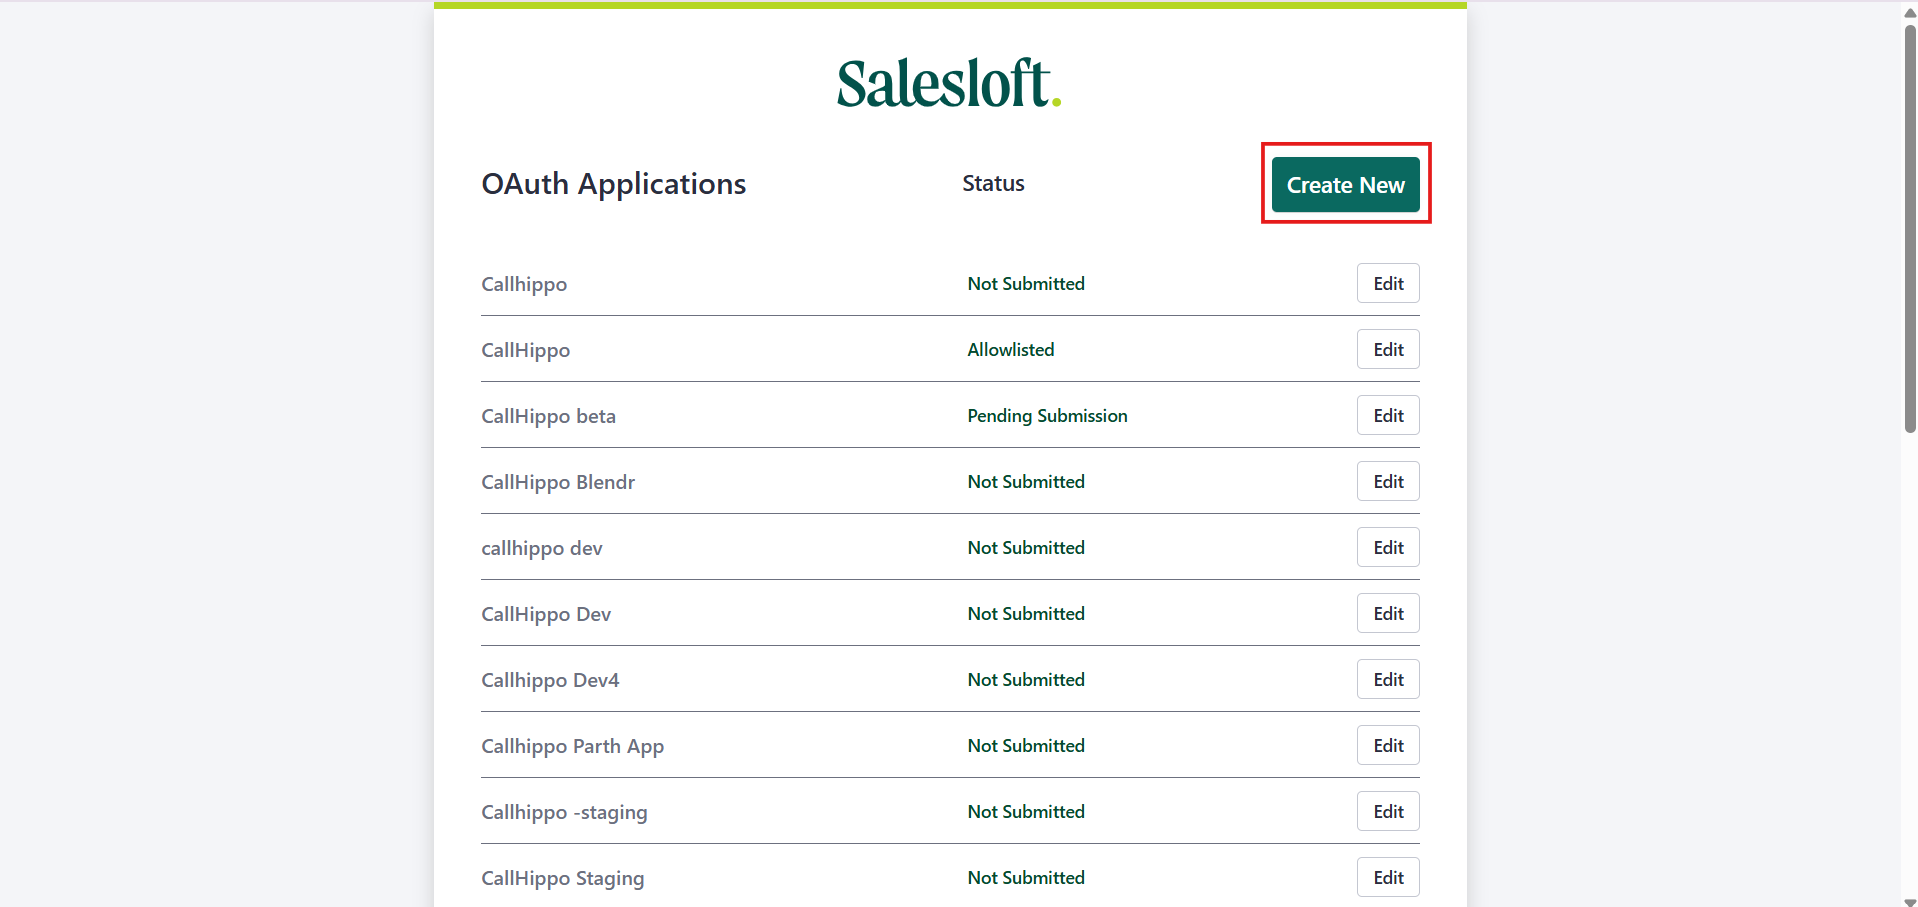Viewport: 1918px width, 907px height.
Task: Edit the CallHippo Staging application
Action: coord(1388,877)
